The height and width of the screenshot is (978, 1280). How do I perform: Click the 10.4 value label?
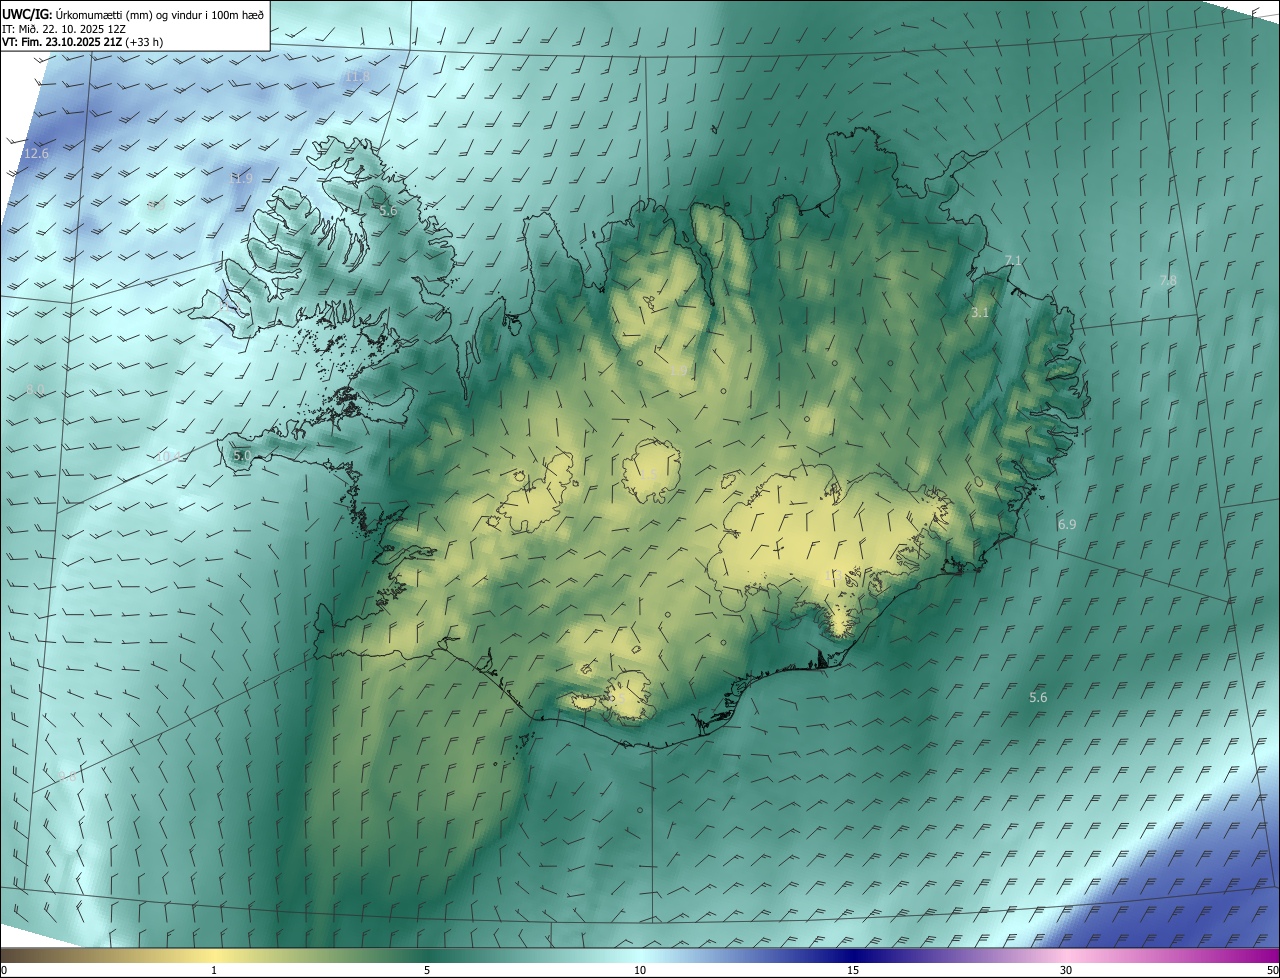click(170, 456)
